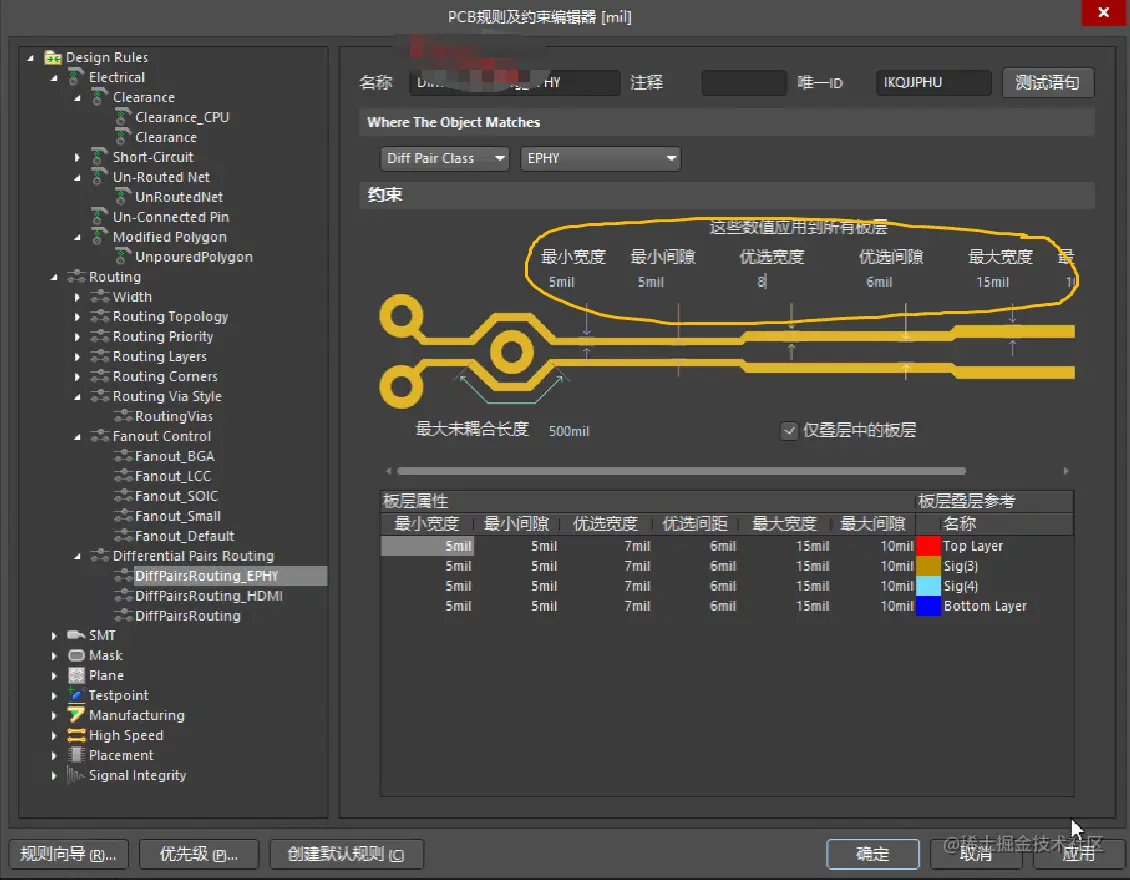Close the PCB rules editor dialog
The height and width of the screenshot is (880, 1130).
tap(1103, 12)
